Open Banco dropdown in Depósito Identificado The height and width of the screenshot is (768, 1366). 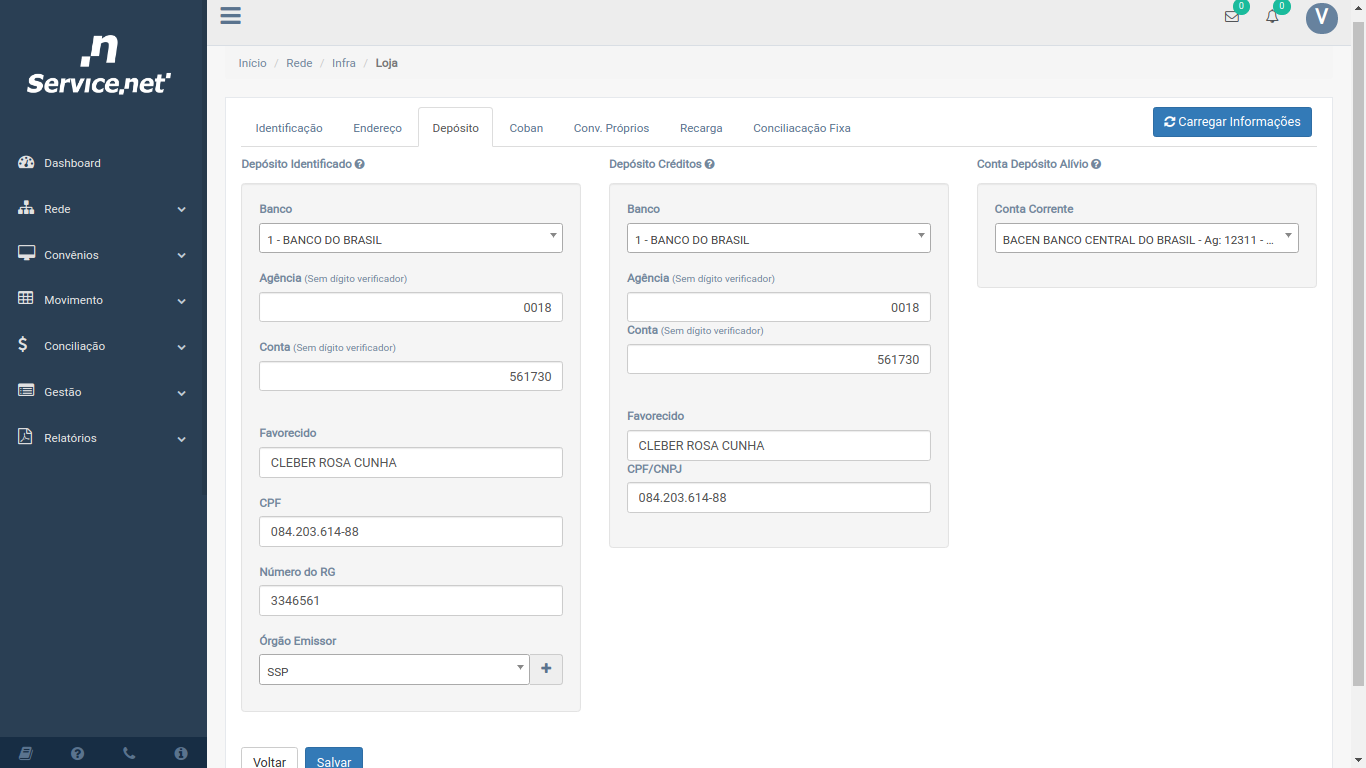pos(410,239)
